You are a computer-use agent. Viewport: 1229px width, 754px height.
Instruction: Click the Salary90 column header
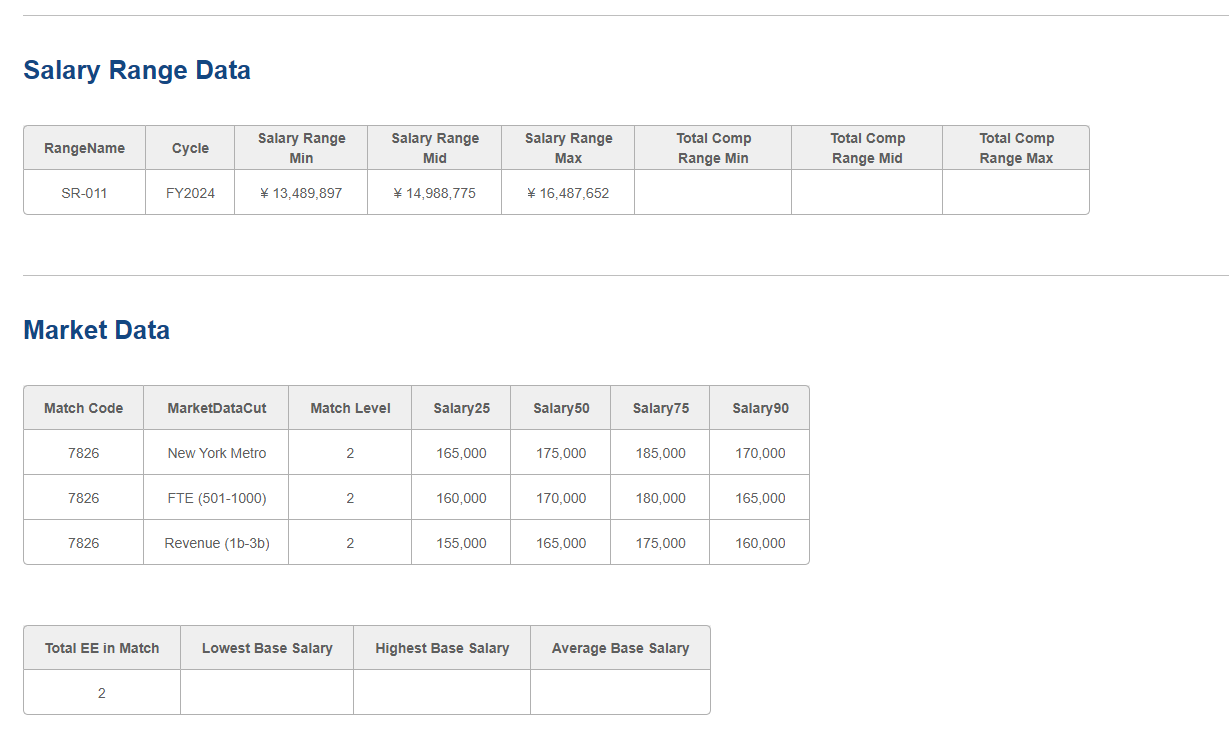tap(759, 407)
